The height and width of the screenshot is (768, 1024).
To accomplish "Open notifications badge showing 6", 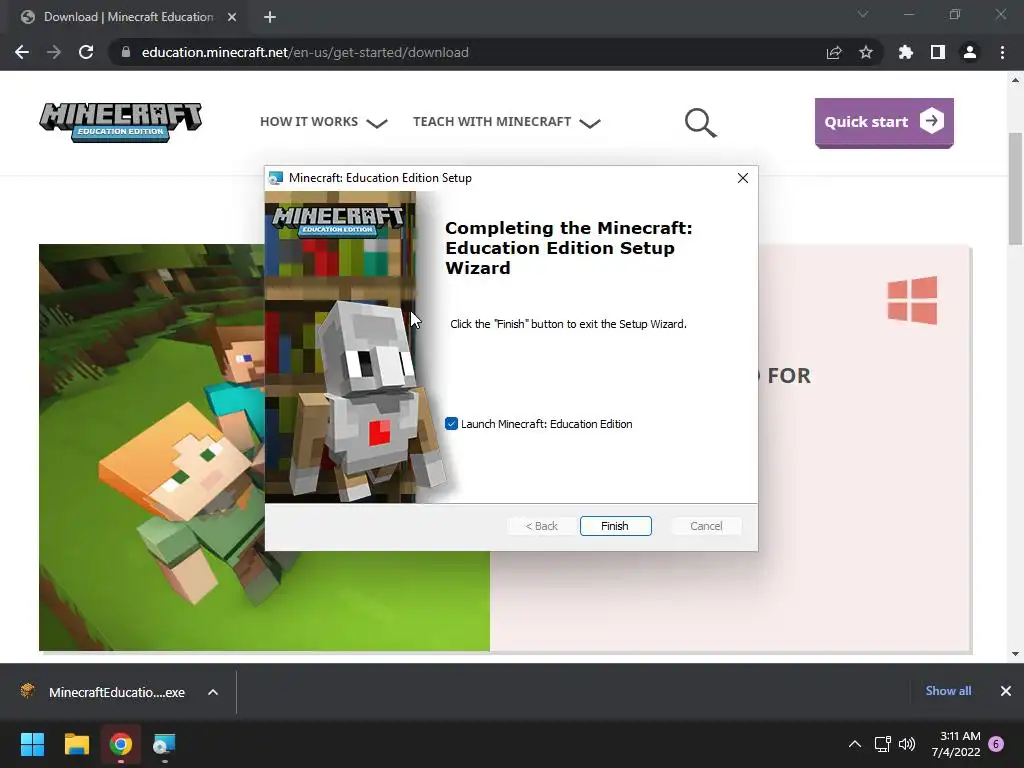I will tap(996, 744).
